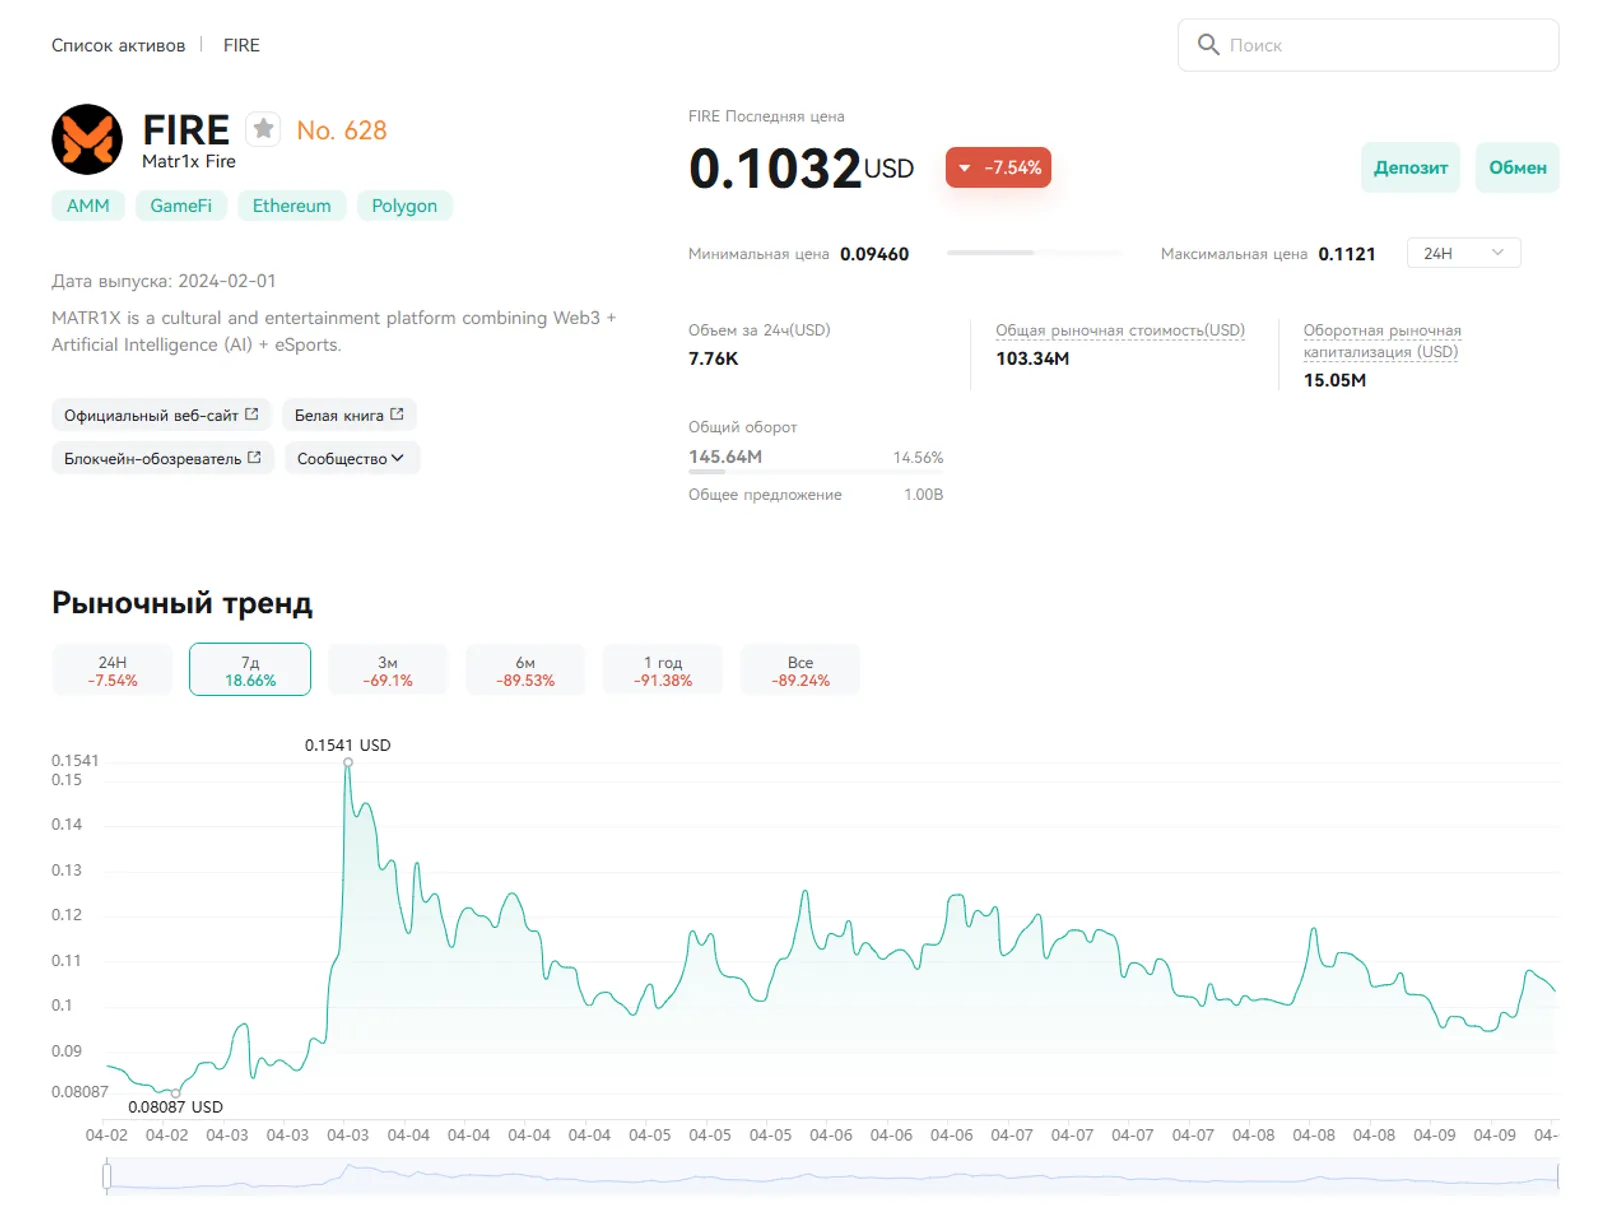This screenshot has width=1600, height=1217.
Task: Click the 15.05M circulating cap value
Action: 1334,380
